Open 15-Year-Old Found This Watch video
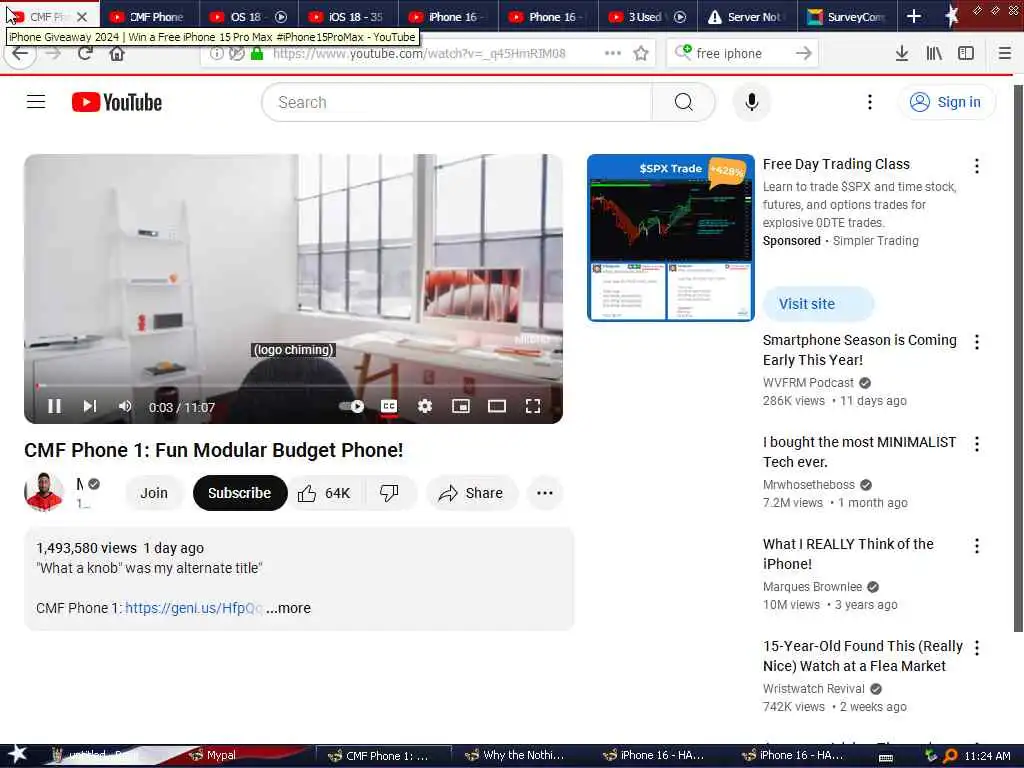Image resolution: width=1024 pixels, height=768 pixels. (863, 656)
